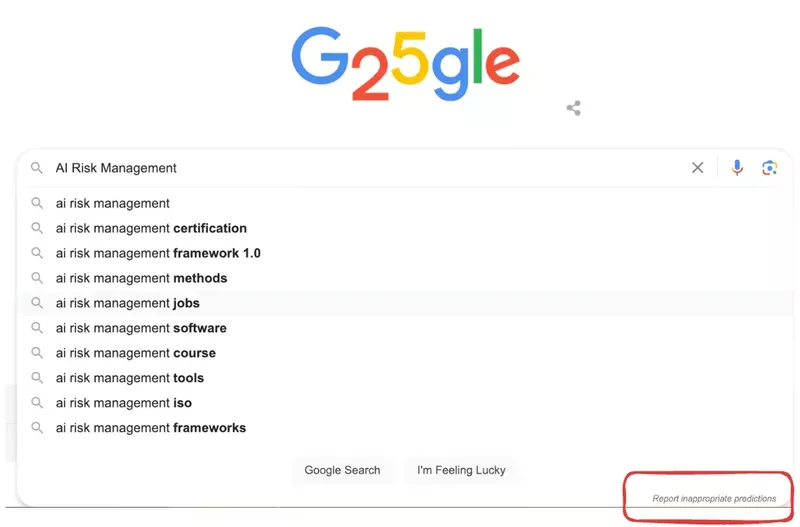
Task: Select 'ai risk management methods' suggestion
Action: [x=141, y=278]
